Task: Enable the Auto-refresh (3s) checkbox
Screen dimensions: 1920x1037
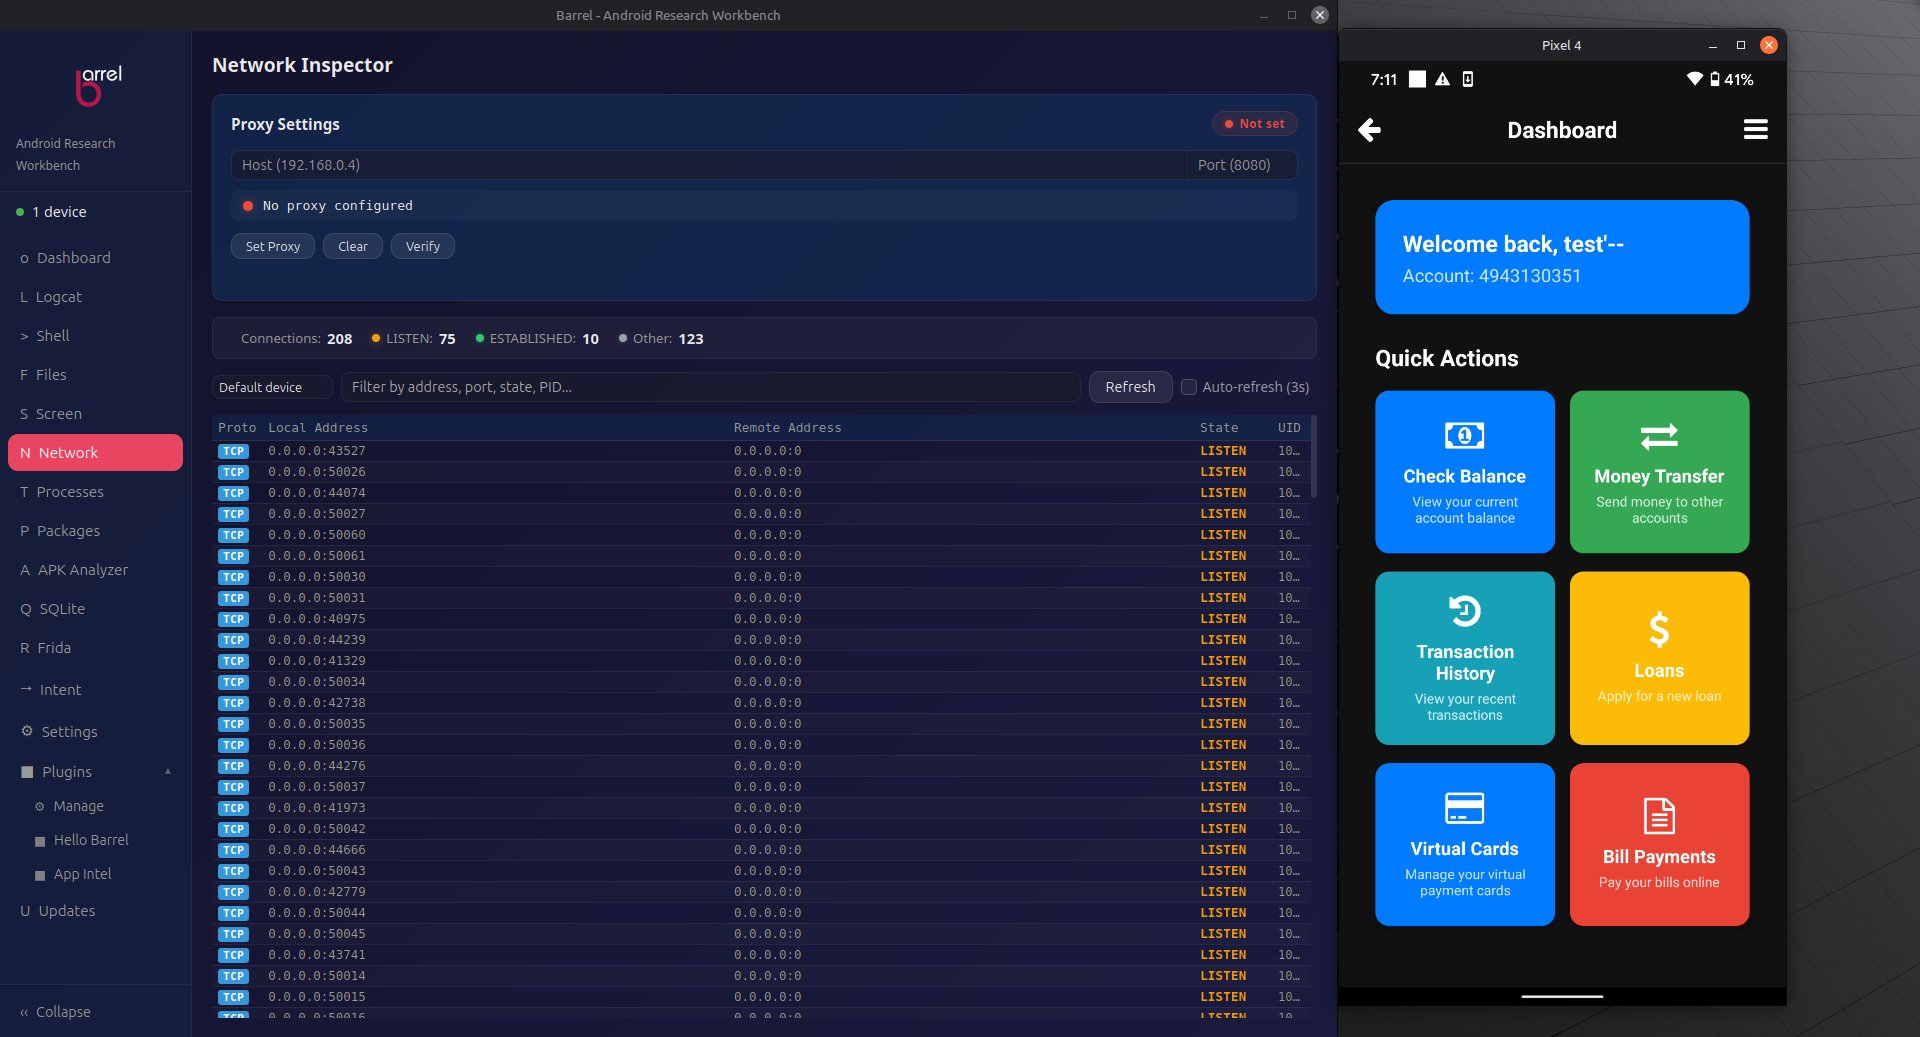Action: pyautogui.click(x=1189, y=387)
